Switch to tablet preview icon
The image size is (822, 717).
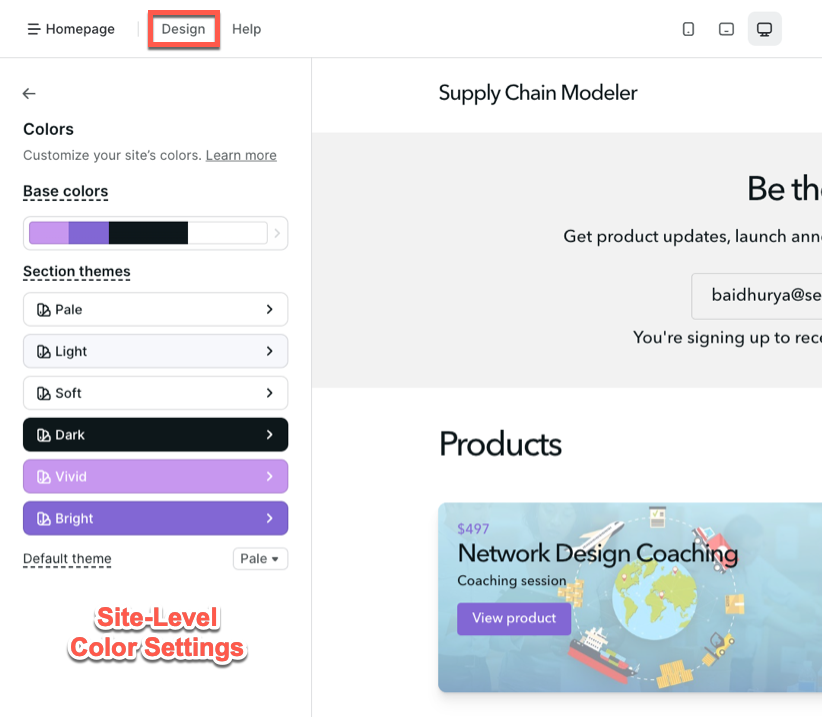coord(726,29)
